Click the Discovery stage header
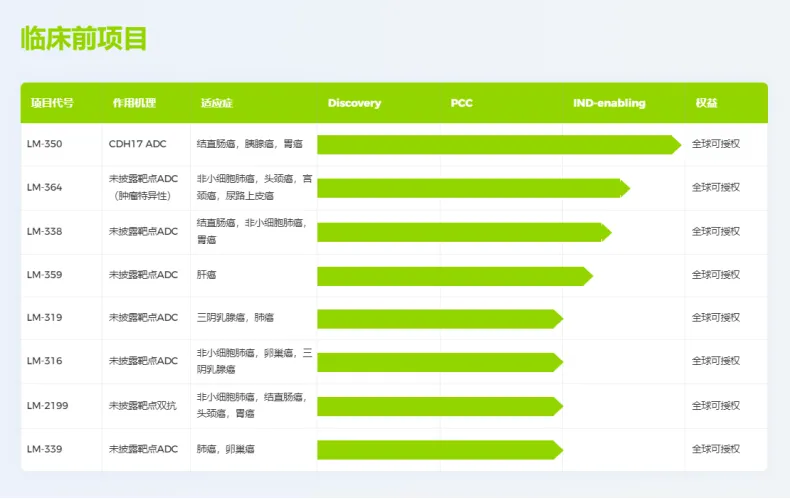 point(354,103)
